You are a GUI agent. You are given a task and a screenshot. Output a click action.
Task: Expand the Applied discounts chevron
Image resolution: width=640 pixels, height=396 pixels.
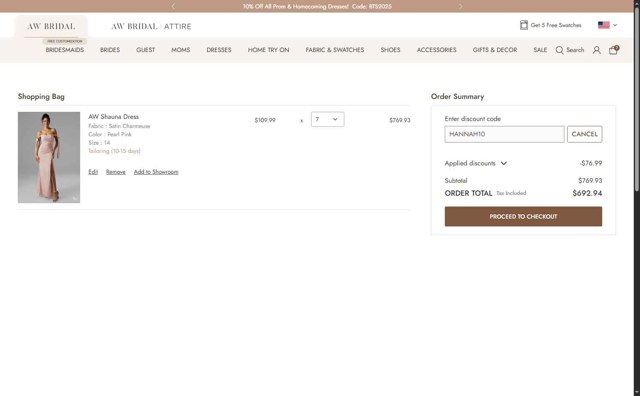(504, 163)
